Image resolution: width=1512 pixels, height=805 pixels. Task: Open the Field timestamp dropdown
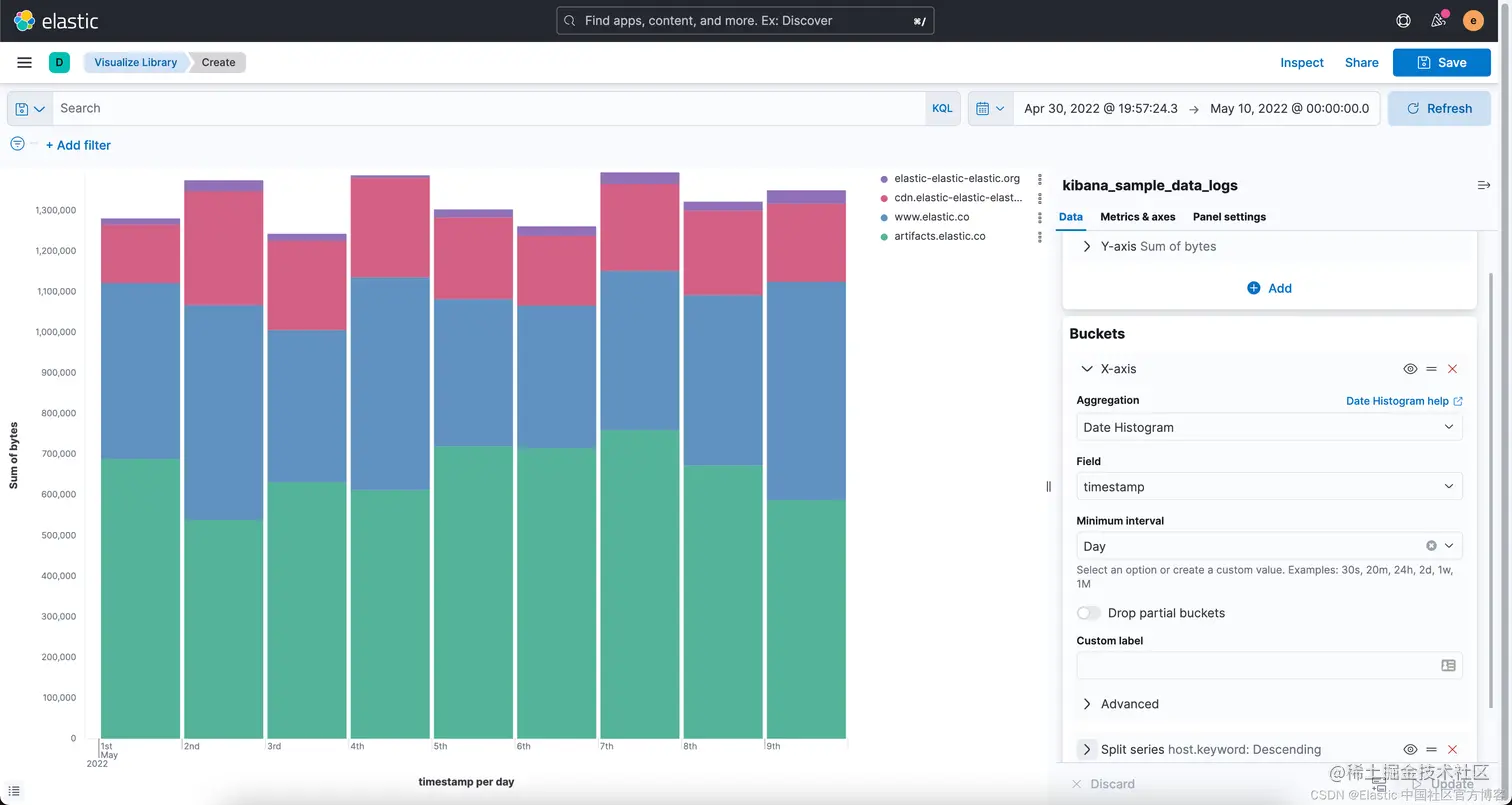click(1269, 486)
